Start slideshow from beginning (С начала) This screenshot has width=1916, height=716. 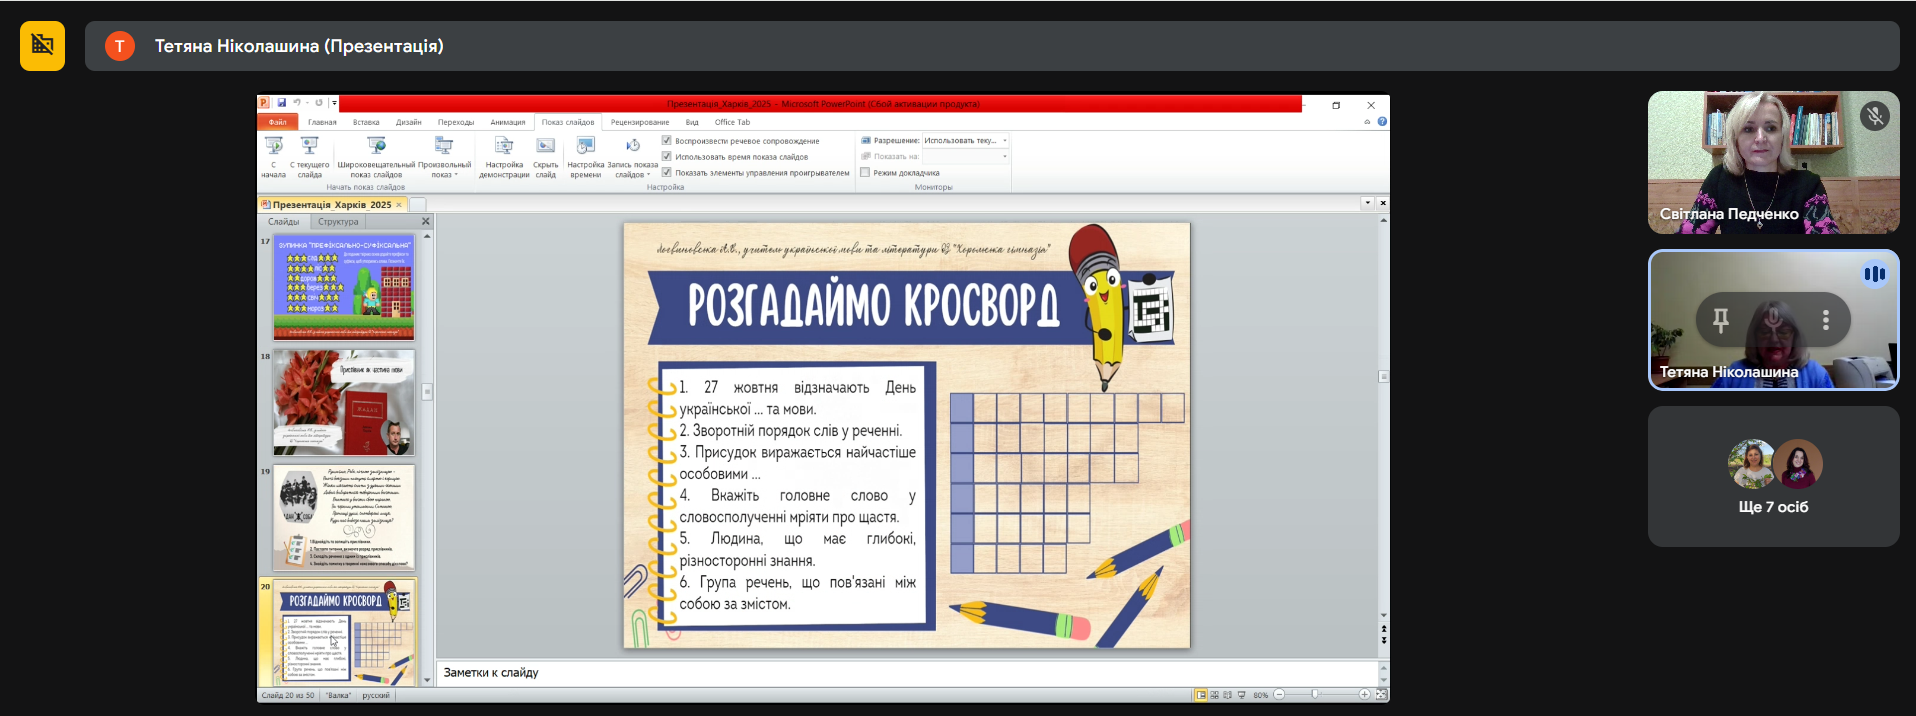coord(273,148)
